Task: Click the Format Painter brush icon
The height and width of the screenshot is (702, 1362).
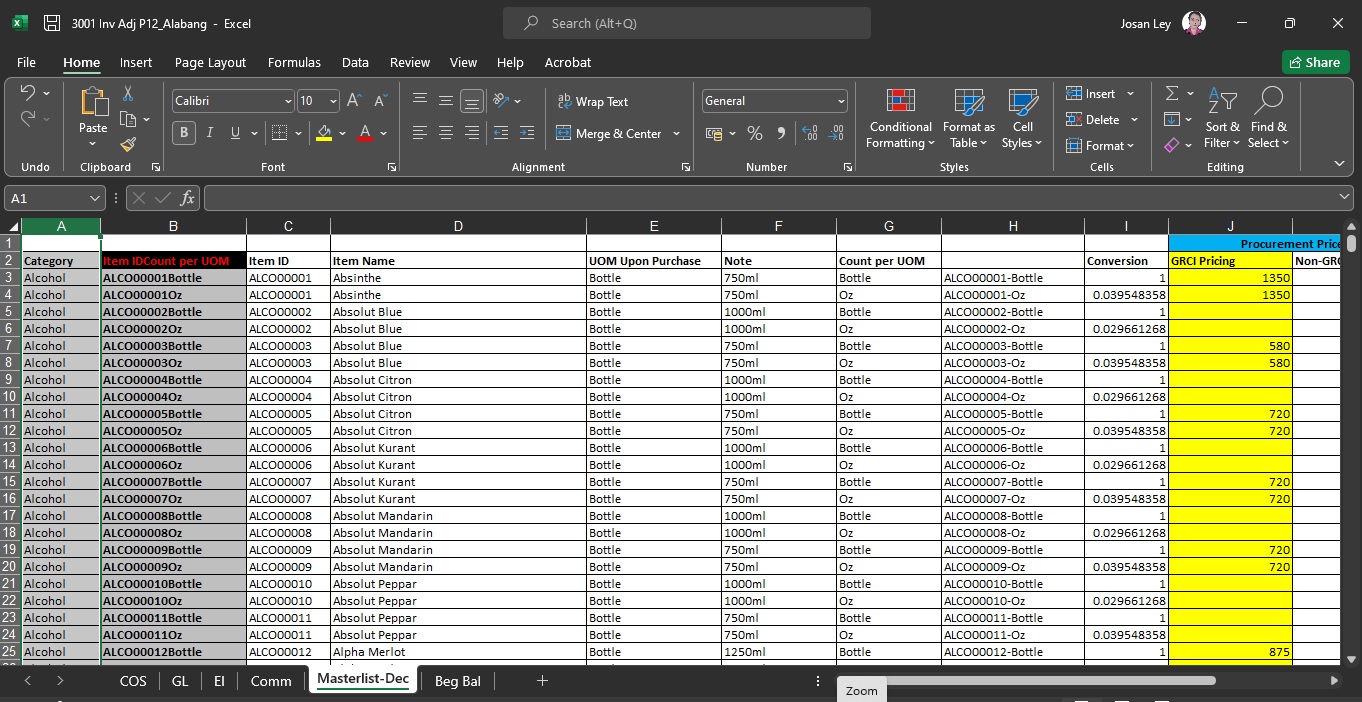Action: (x=128, y=145)
